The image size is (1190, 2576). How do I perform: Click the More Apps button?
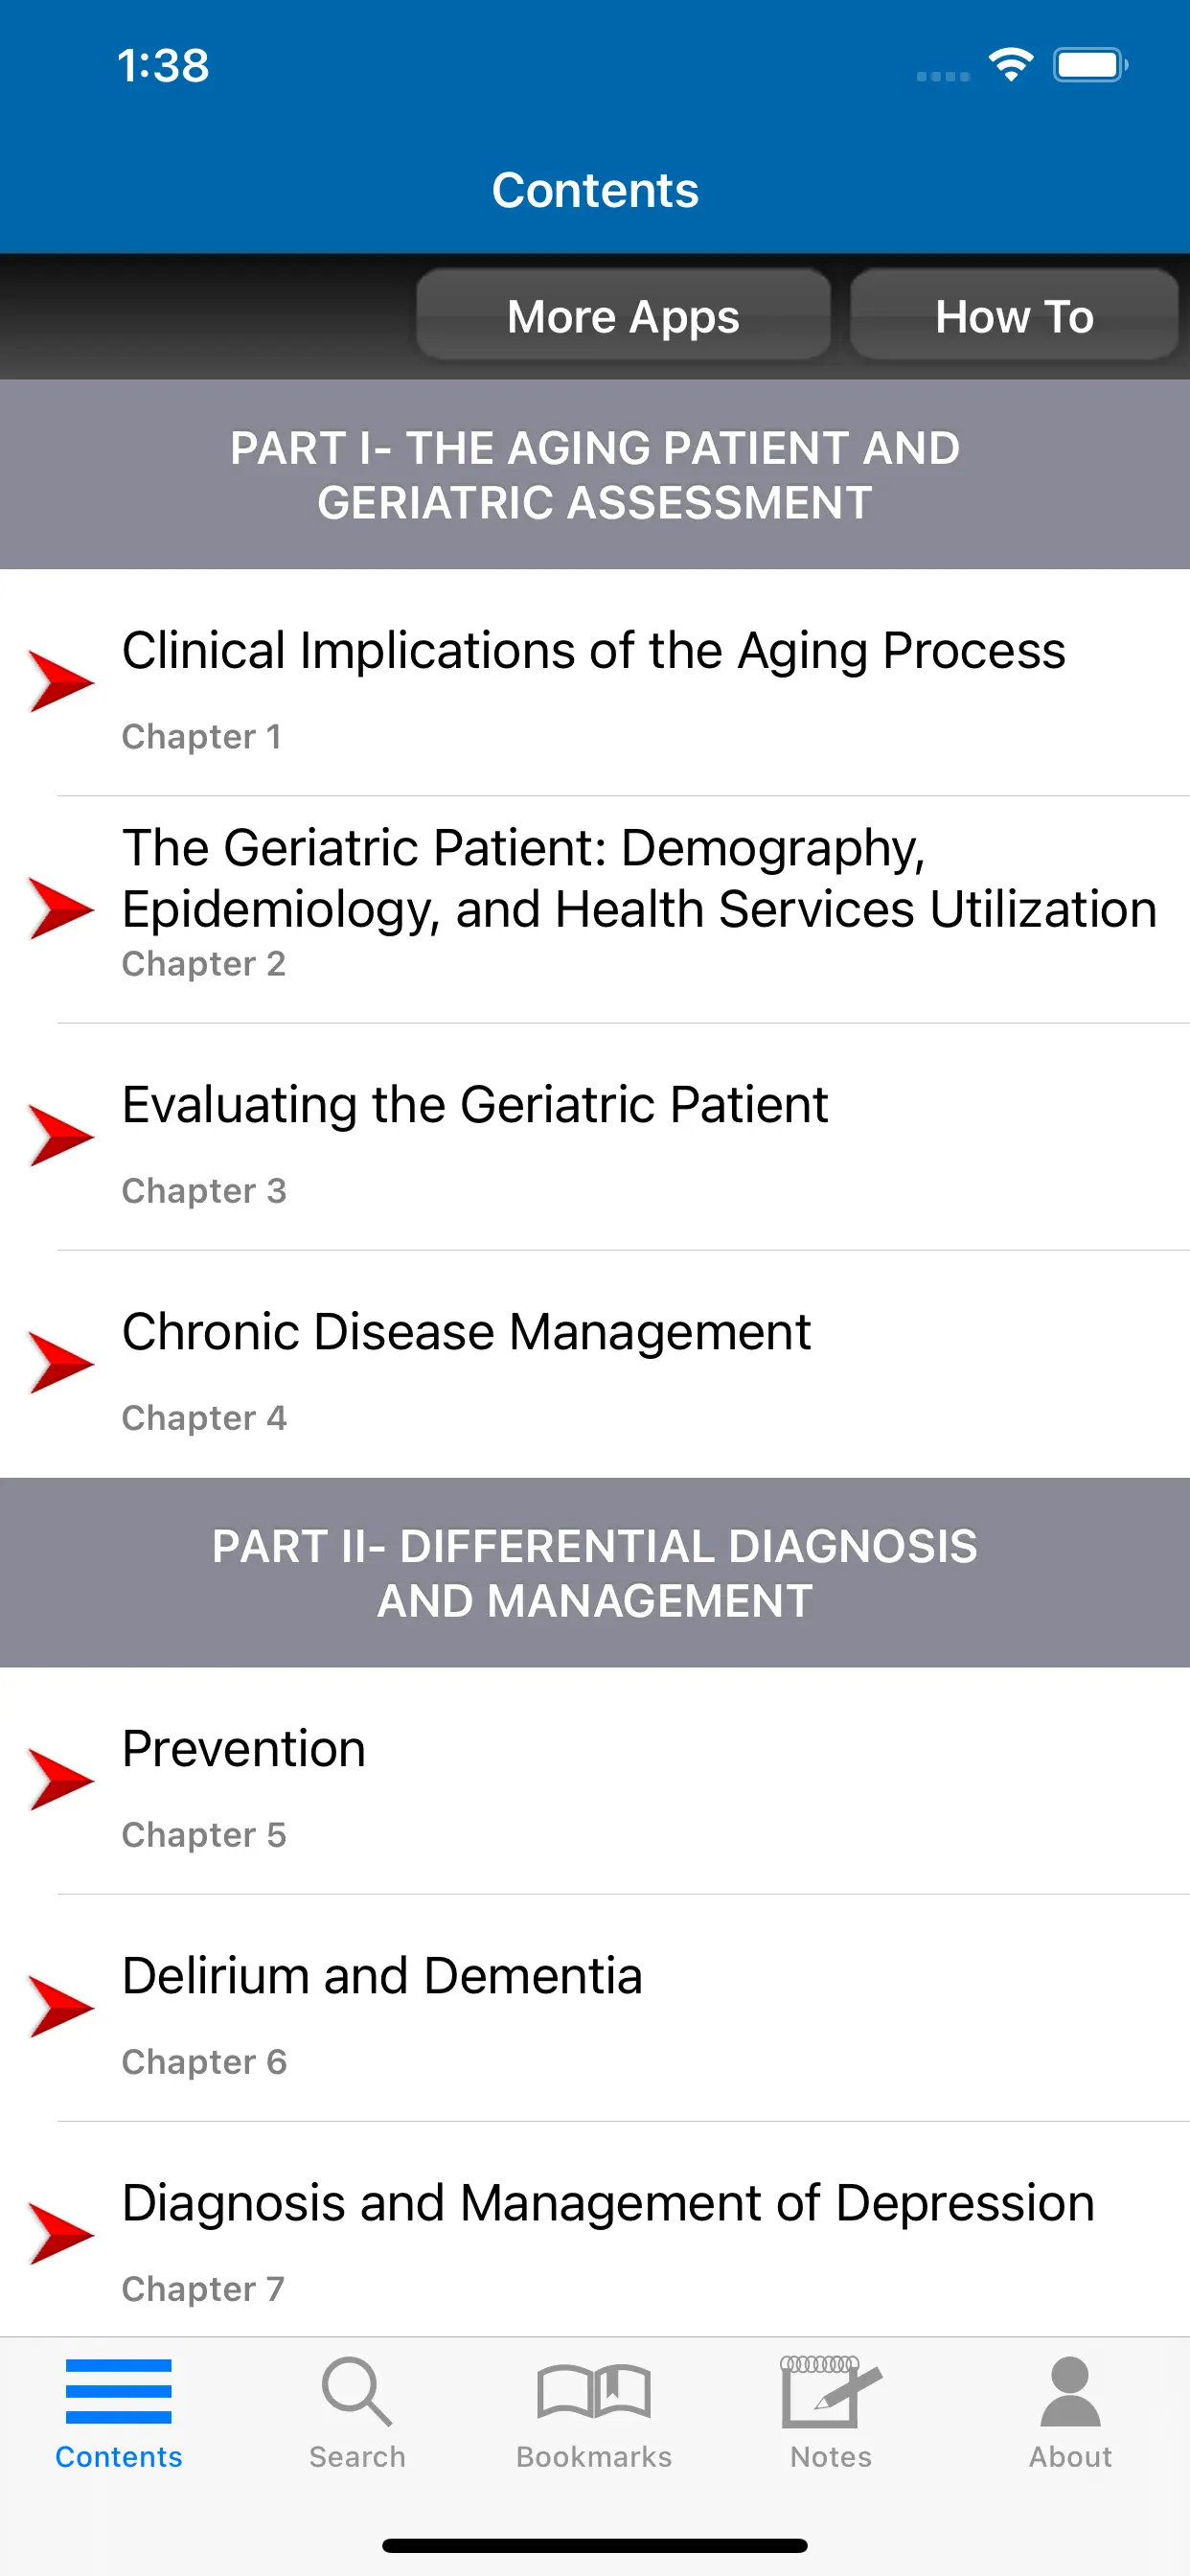pyautogui.click(x=623, y=316)
